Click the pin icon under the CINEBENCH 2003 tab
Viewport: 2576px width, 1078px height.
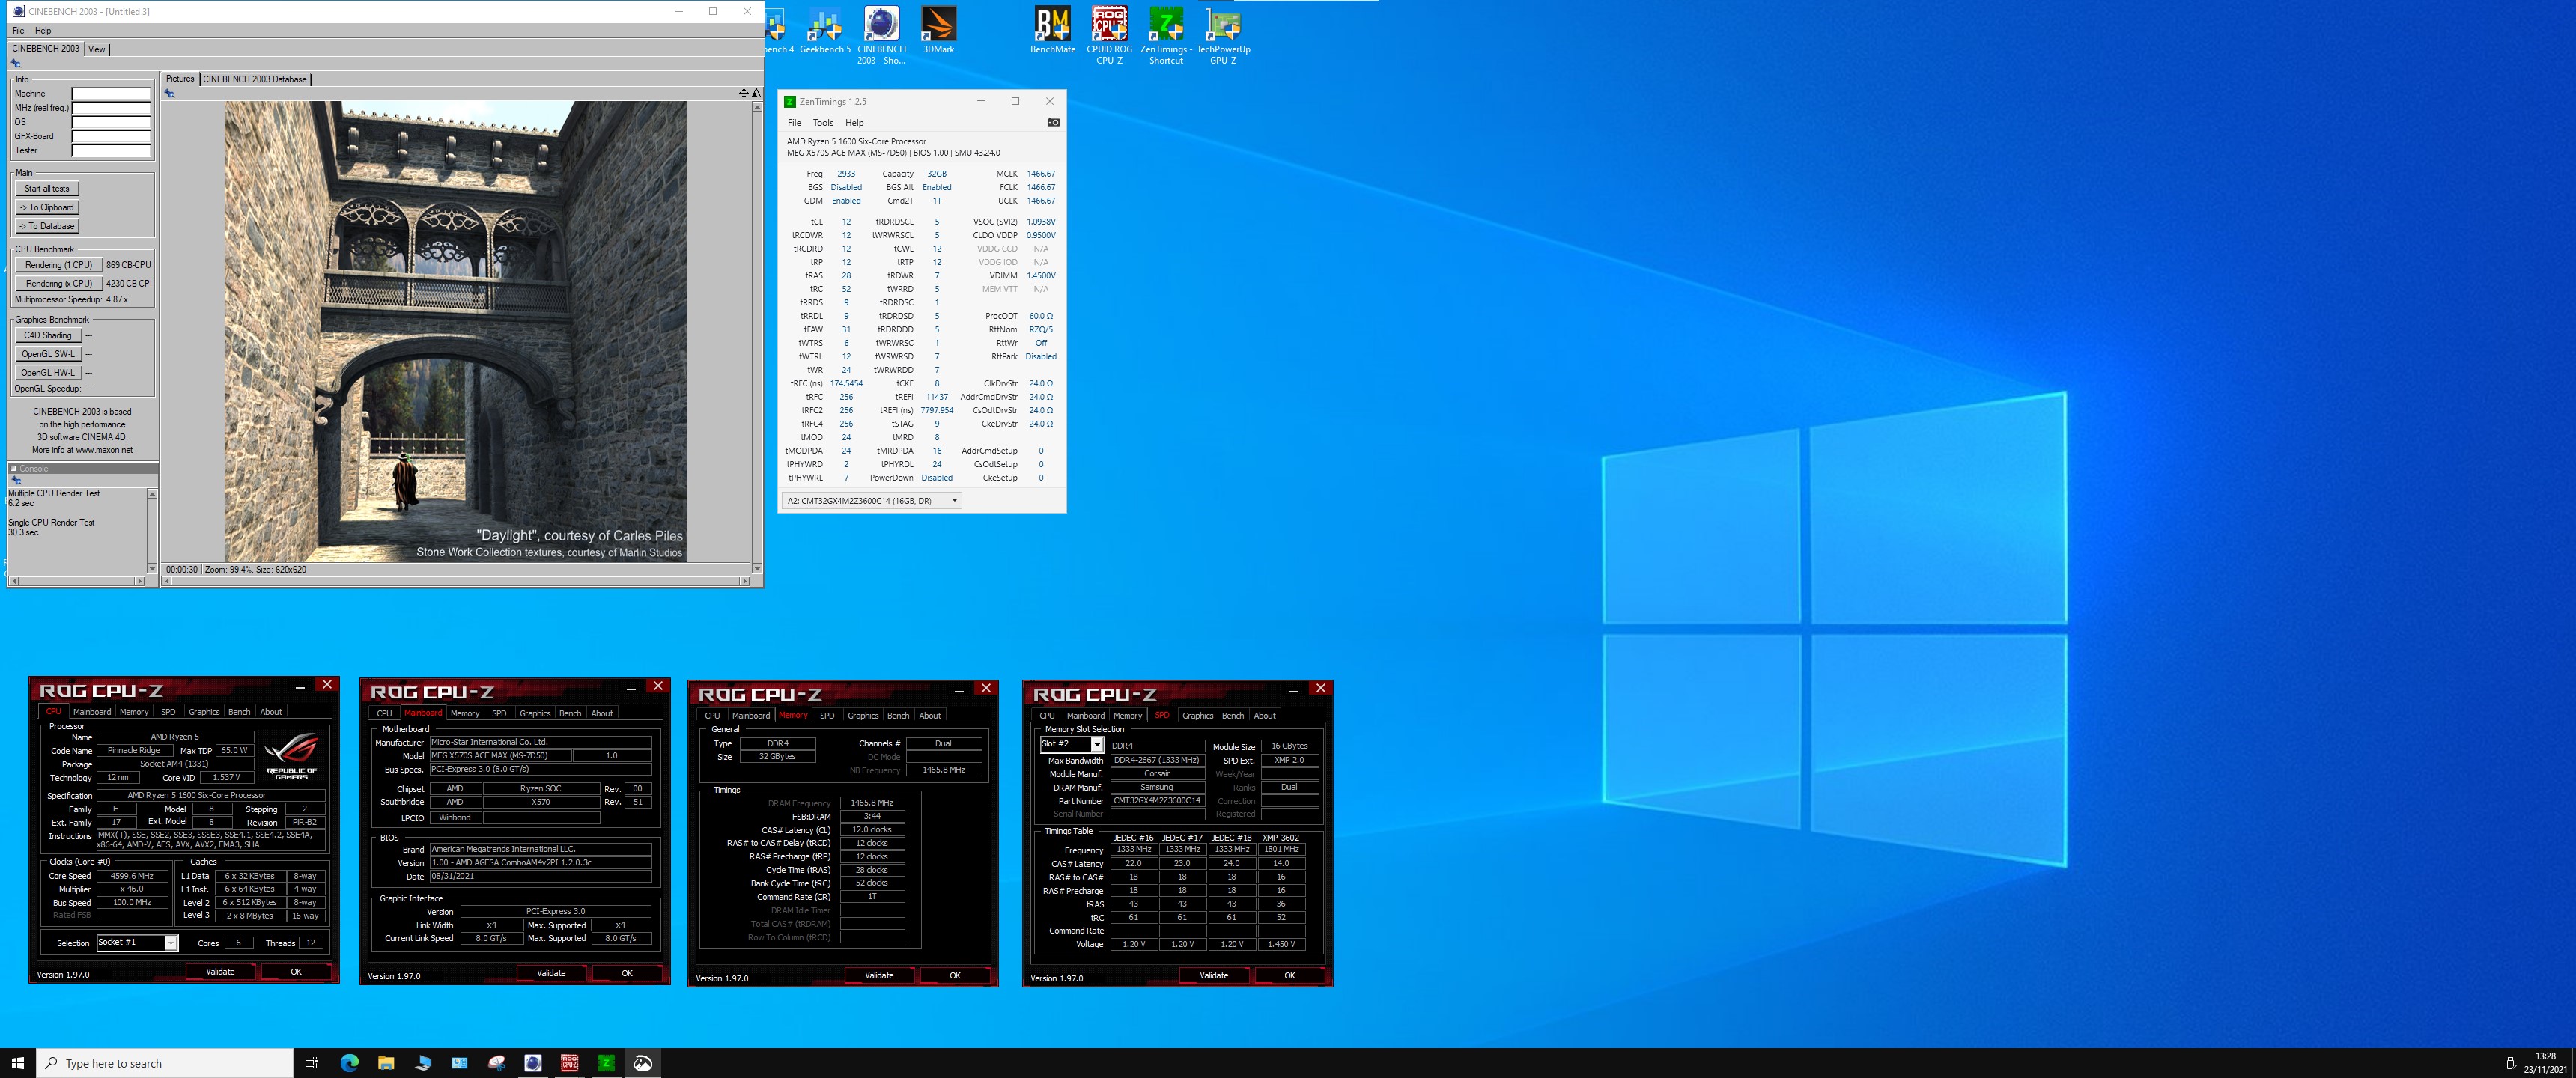click(16, 63)
